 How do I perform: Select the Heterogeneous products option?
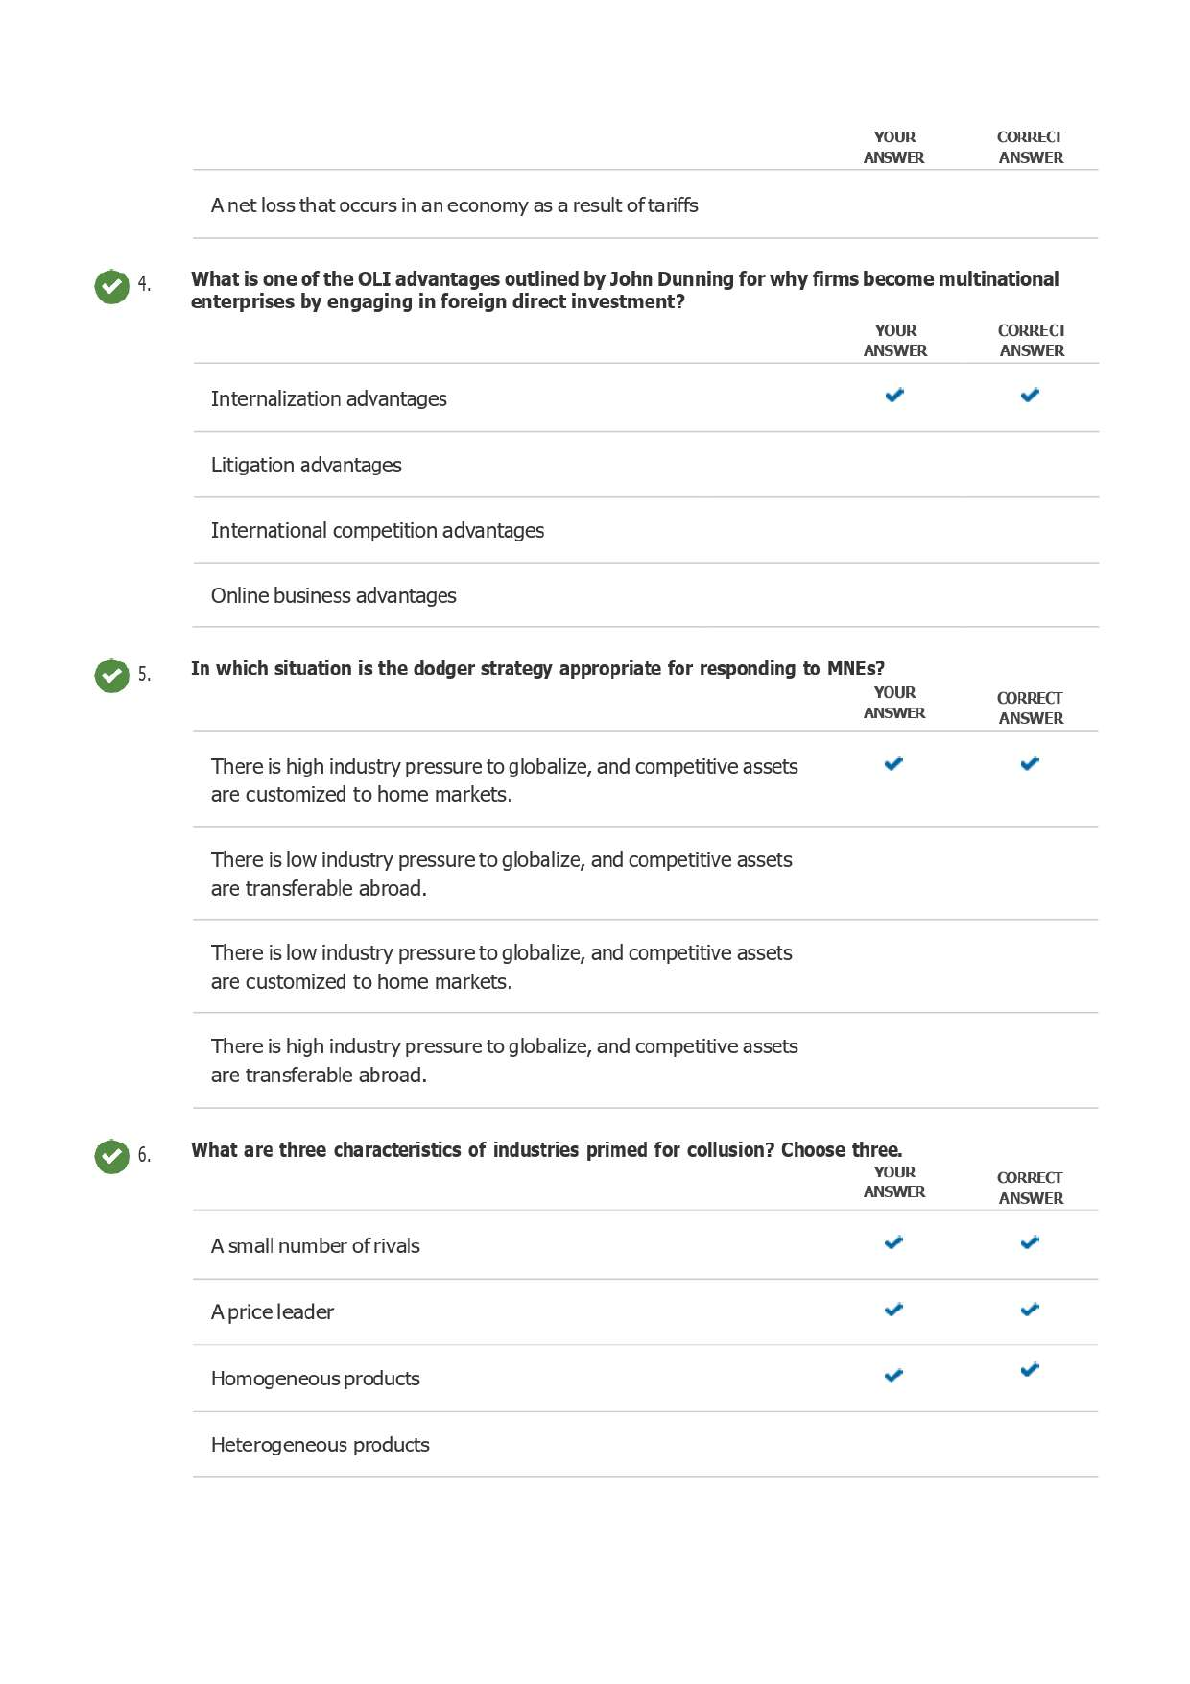320,1445
